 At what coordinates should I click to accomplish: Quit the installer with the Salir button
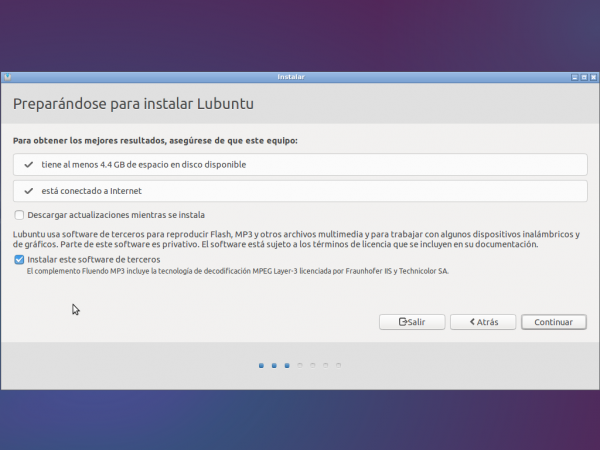tap(412, 322)
